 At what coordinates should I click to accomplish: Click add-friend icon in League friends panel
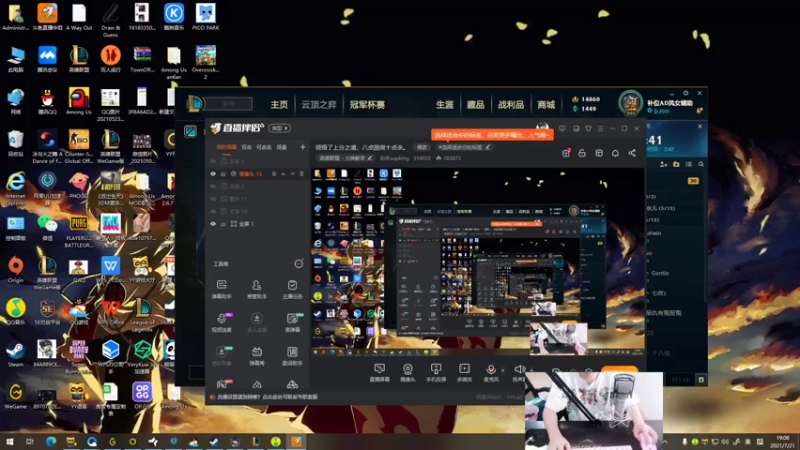coord(664,164)
